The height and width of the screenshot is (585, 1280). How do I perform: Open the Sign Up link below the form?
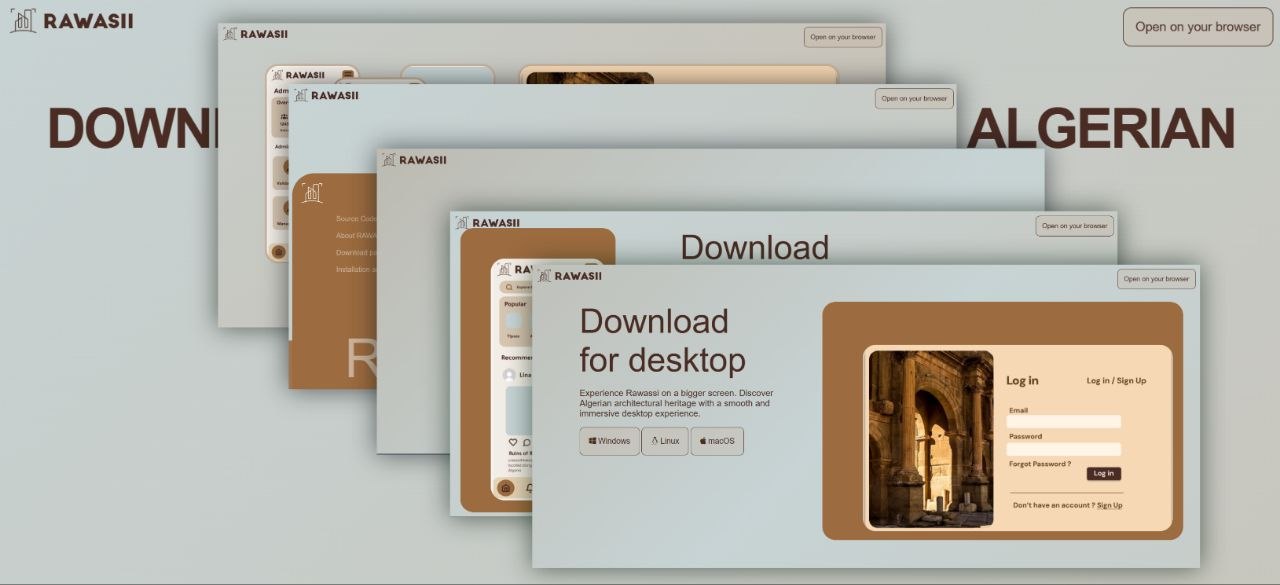pos(1109,505)
